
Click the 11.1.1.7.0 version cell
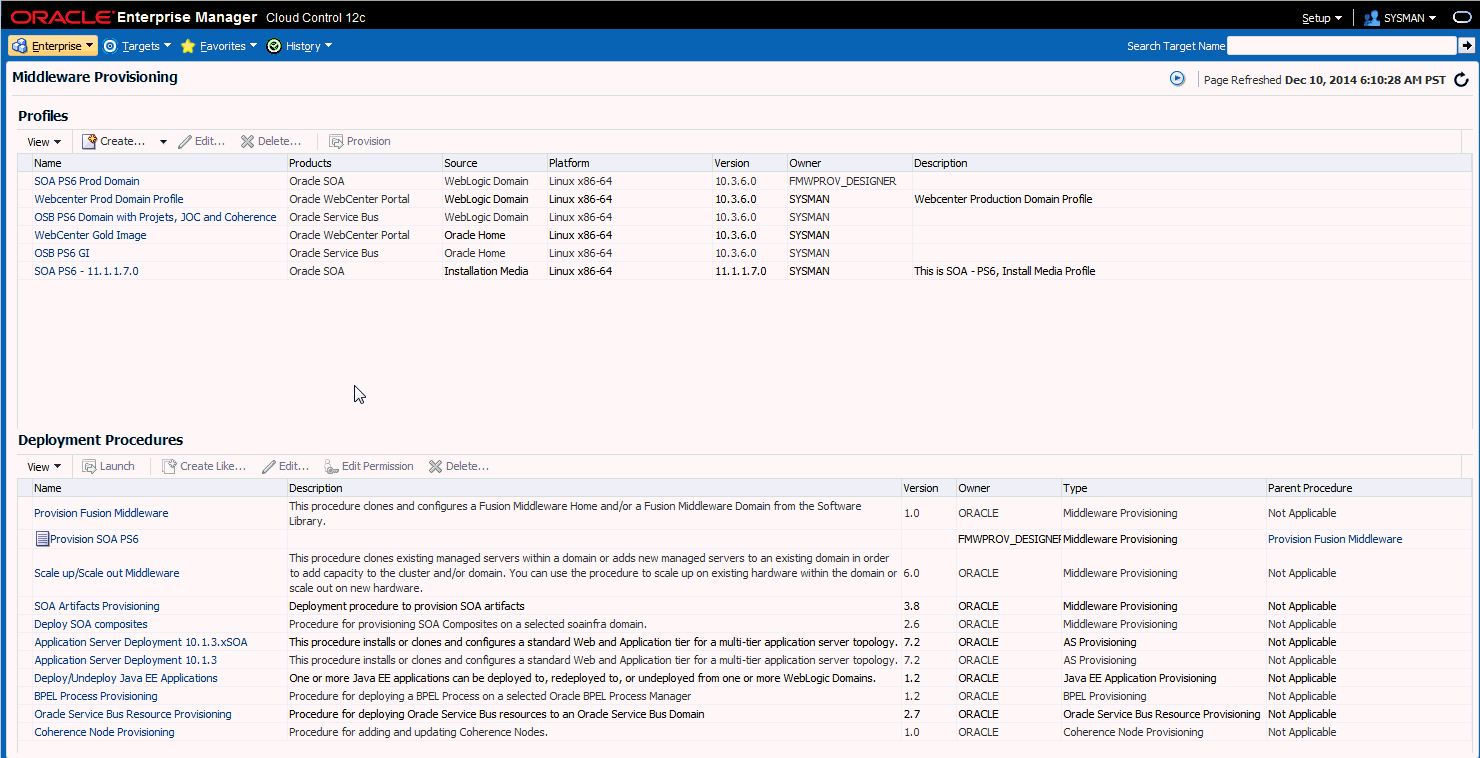pos(741,271)
